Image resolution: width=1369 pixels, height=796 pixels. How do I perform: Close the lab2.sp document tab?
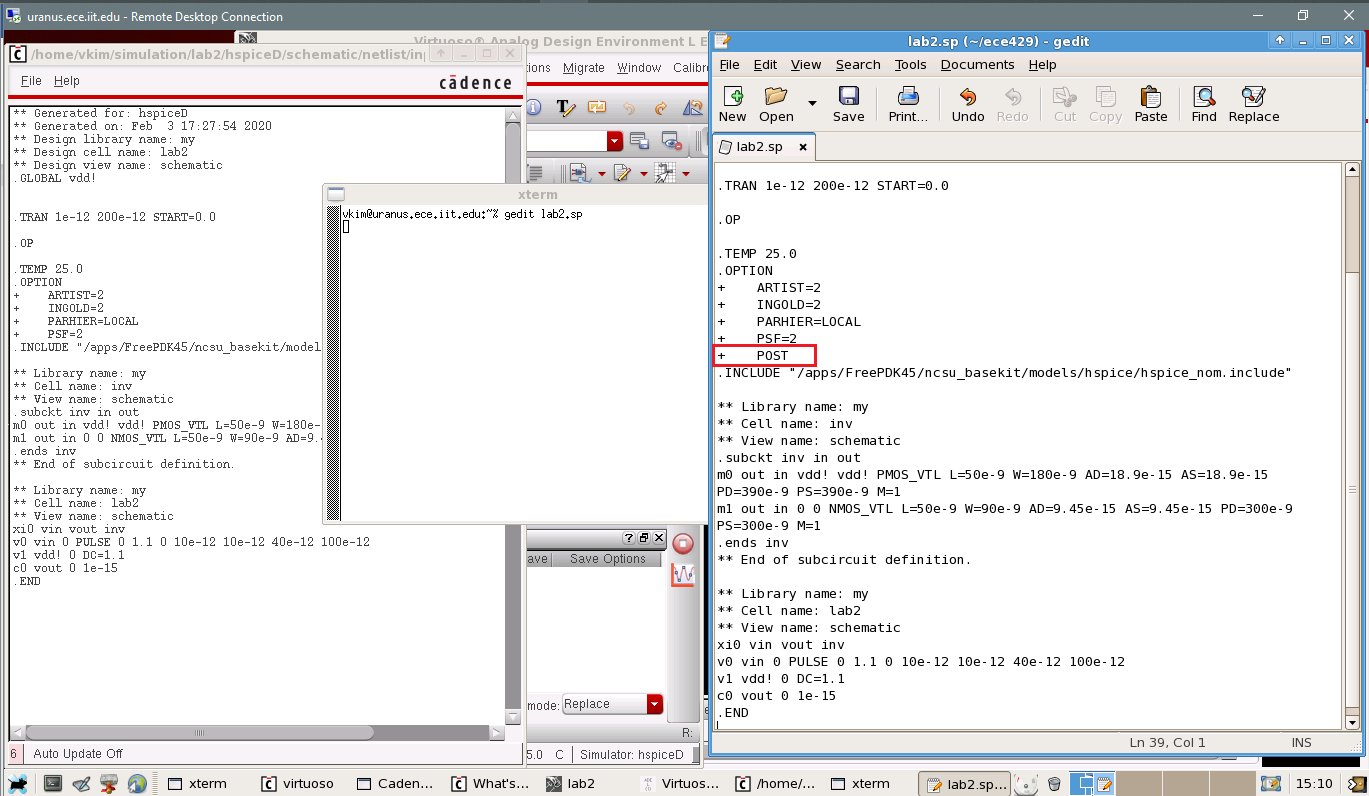click(x=803, y=147)
